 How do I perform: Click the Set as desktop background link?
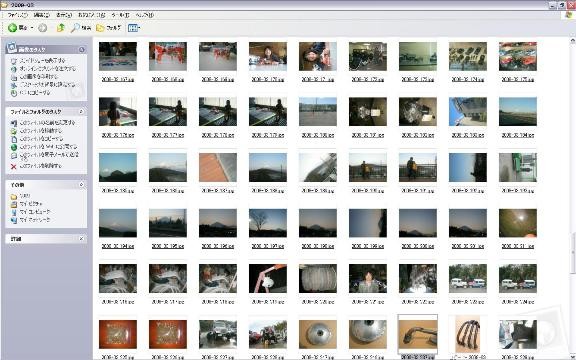pyautogui.click(x=47, y=85)
